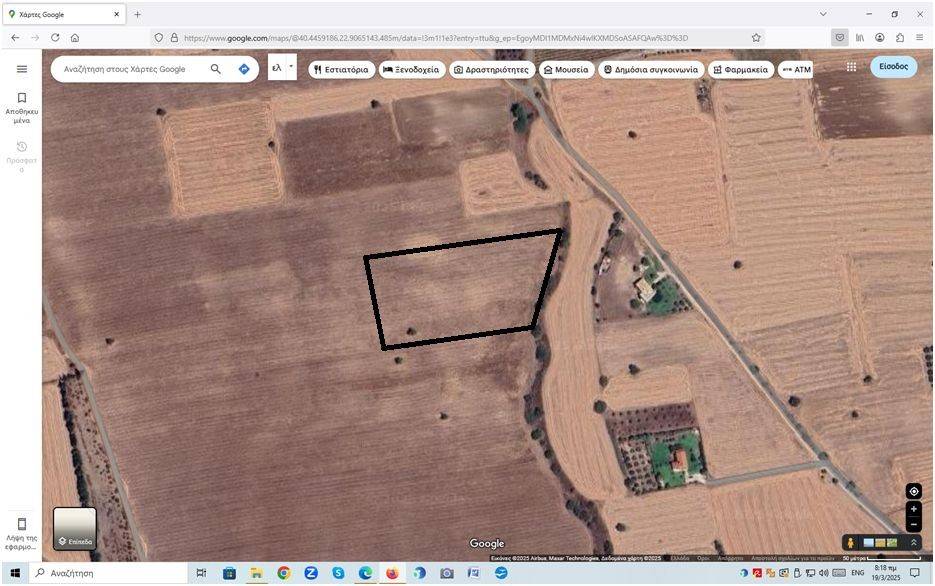Zoom out with the minus button
935x586 pixels.
913,524
